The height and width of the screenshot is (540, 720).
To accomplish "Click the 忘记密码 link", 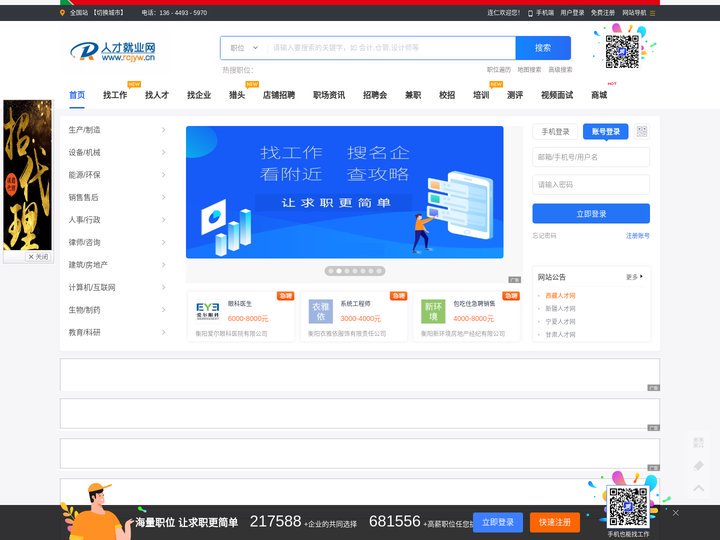I will coord(544,236).
